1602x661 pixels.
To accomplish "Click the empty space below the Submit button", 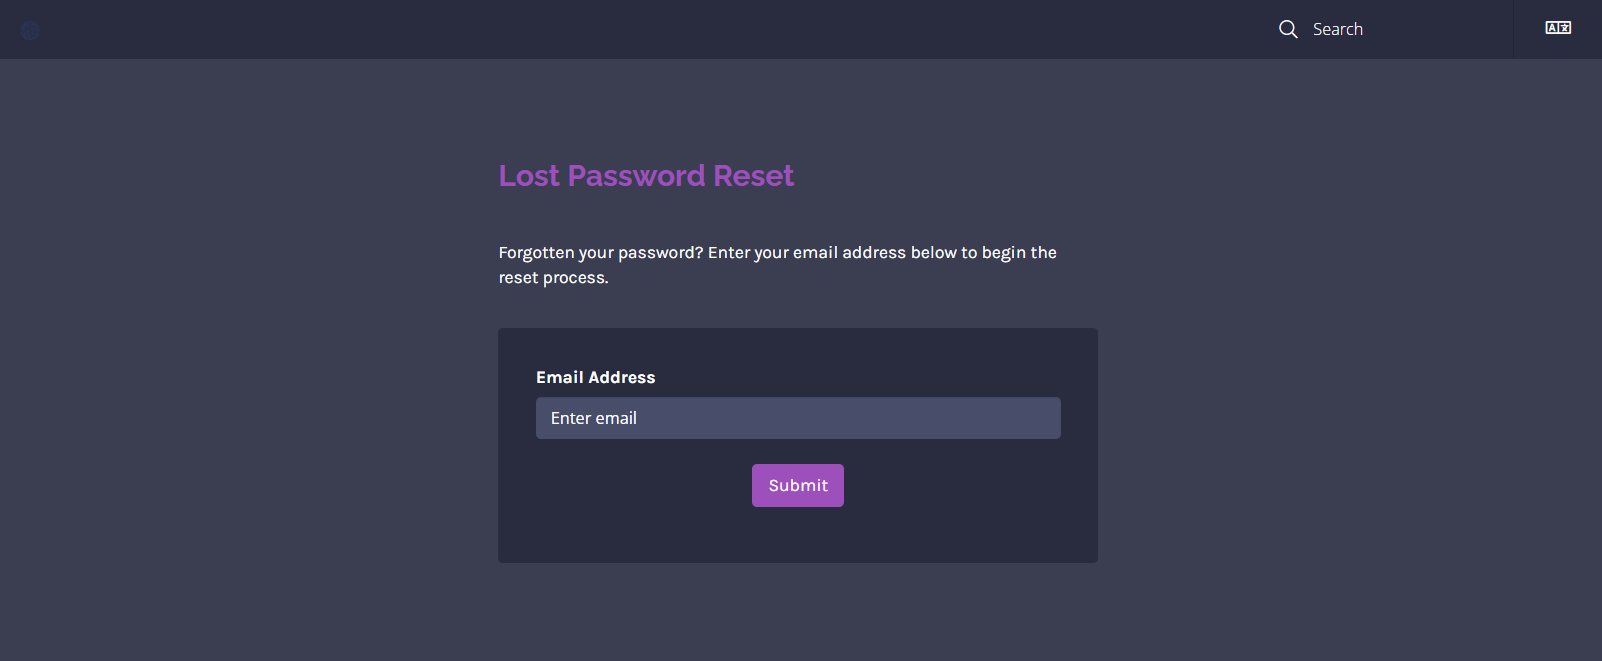I will pos(798,535).
